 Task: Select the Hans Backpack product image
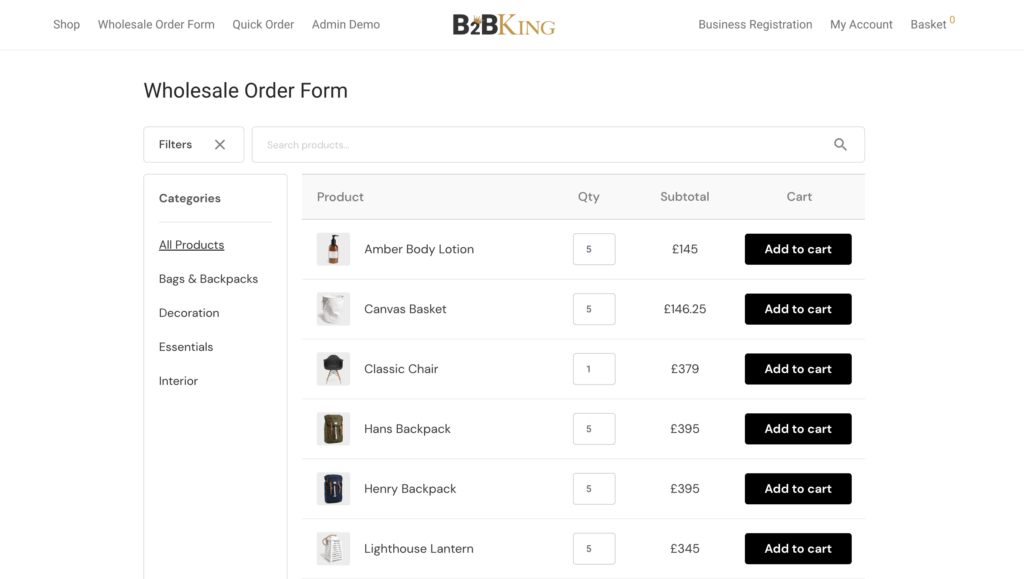333,429
